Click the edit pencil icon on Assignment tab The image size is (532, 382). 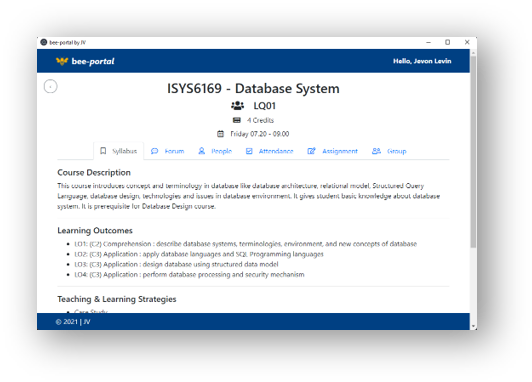tap(311, 151)
